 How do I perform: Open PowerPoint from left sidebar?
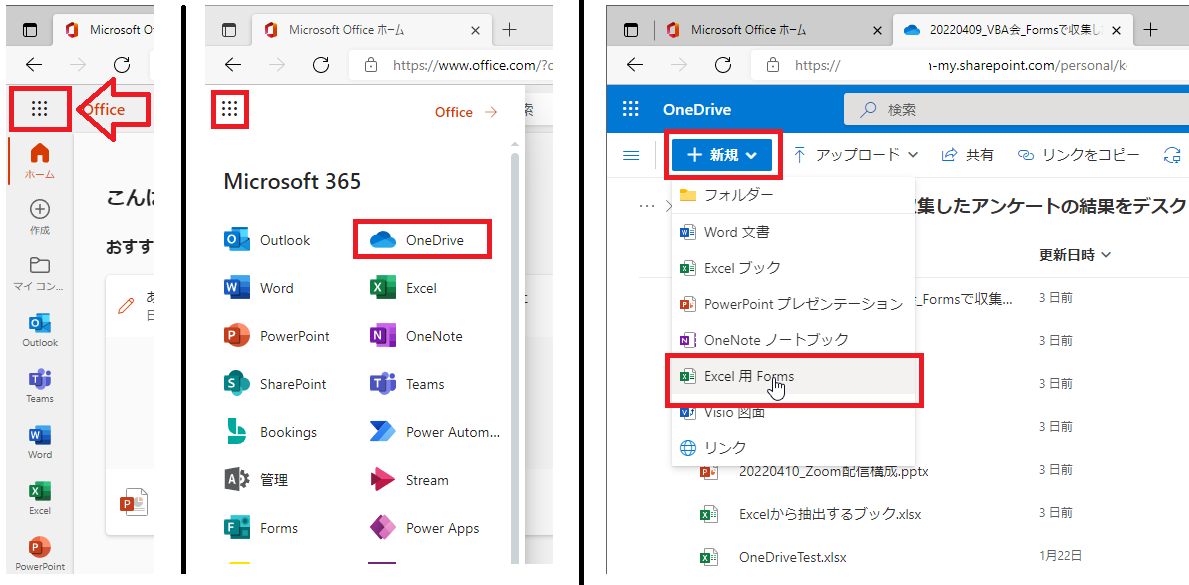click(39, 555)
